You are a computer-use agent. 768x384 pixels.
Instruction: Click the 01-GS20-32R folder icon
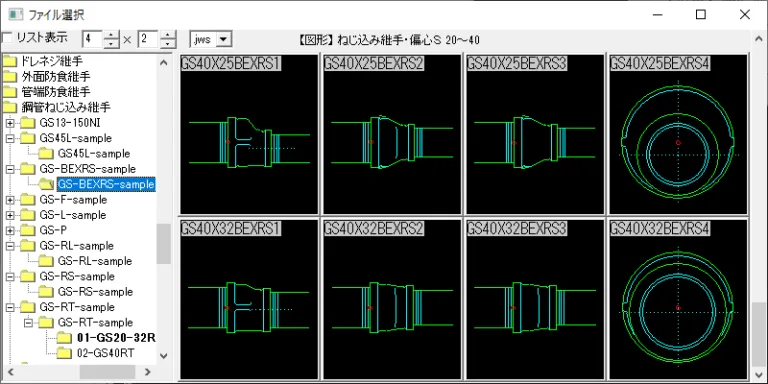pos(64,338)
